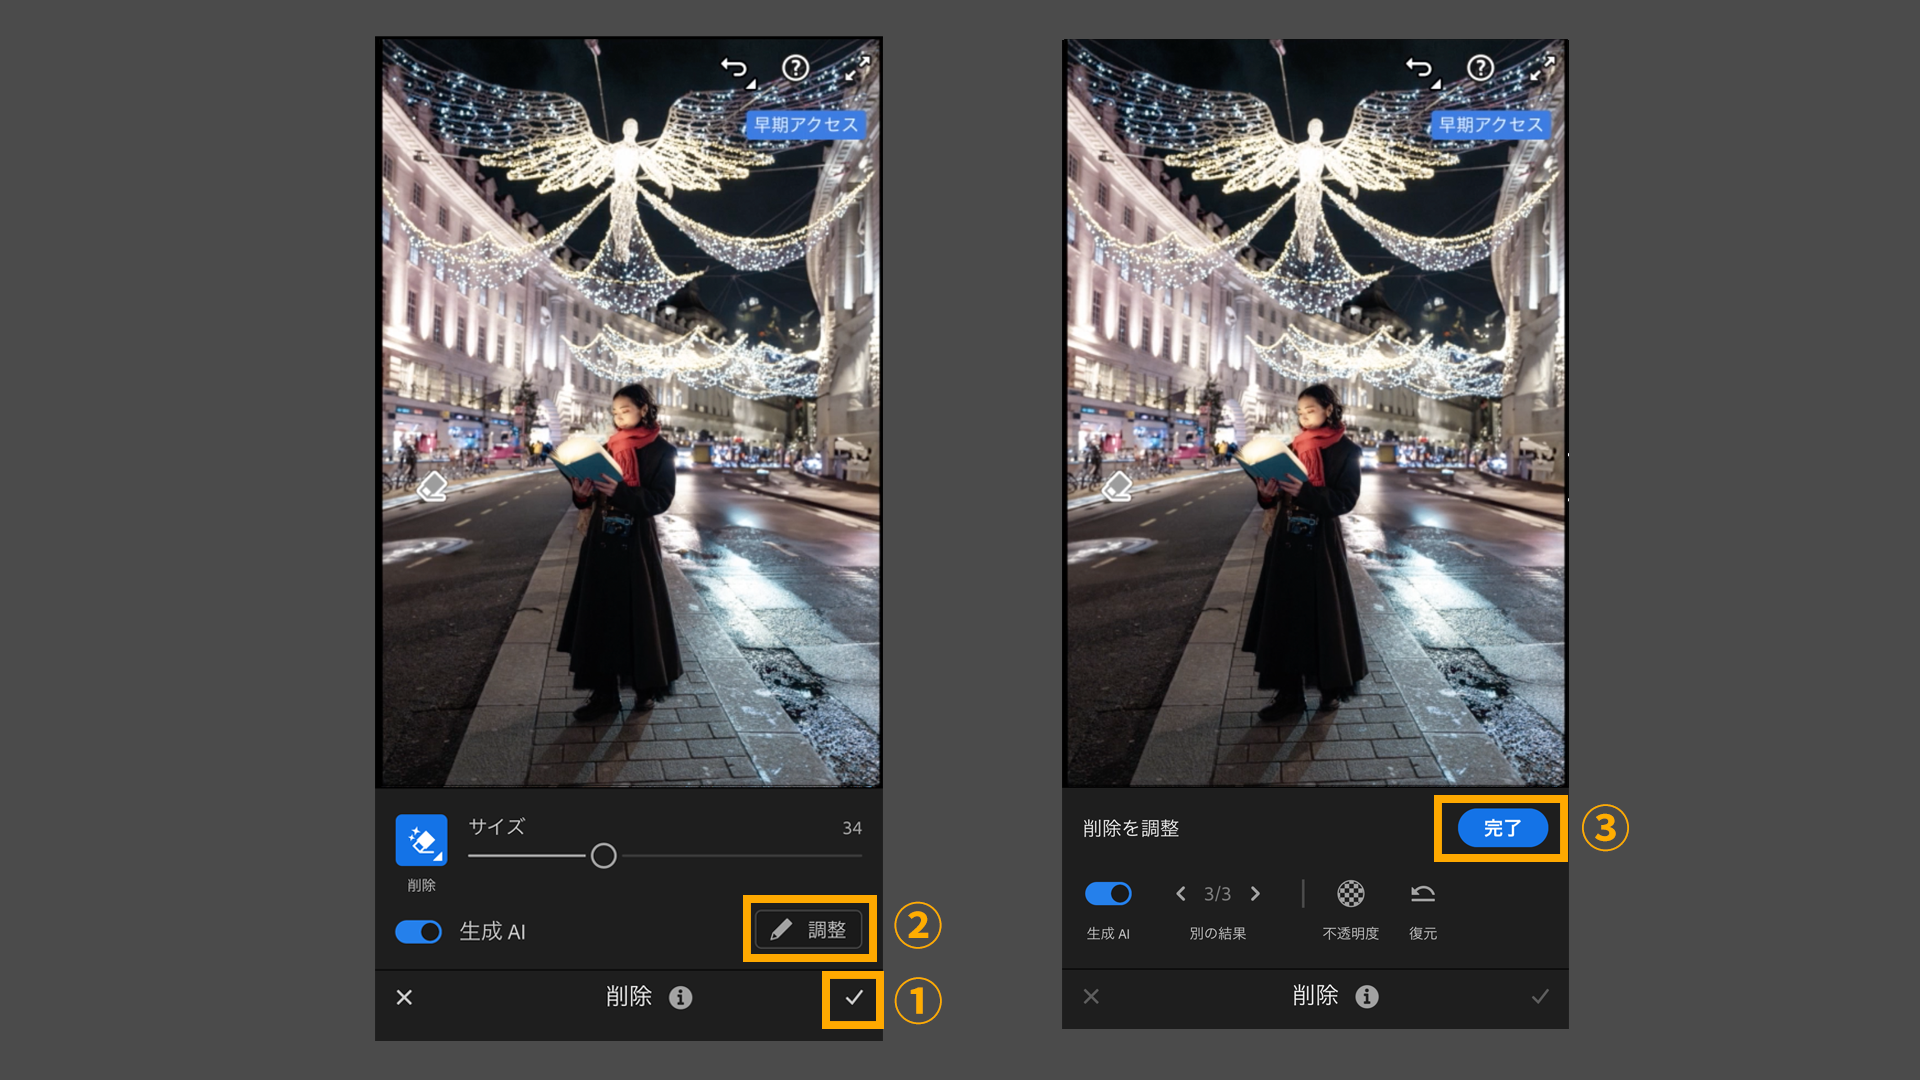
Task: Click the info icon next to left 削除
Action: 680,997
